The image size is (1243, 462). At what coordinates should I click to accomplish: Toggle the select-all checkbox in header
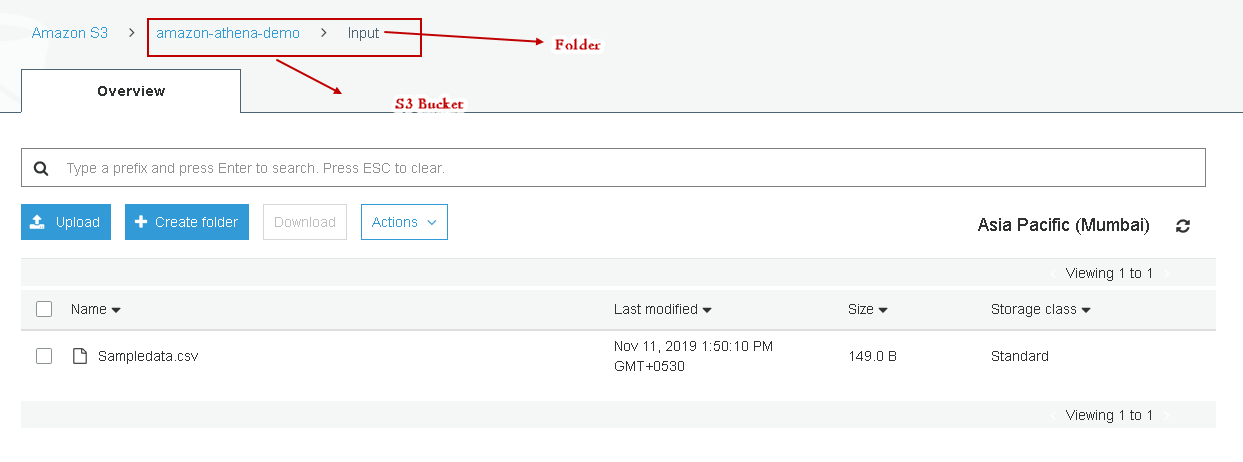point(44,309)
